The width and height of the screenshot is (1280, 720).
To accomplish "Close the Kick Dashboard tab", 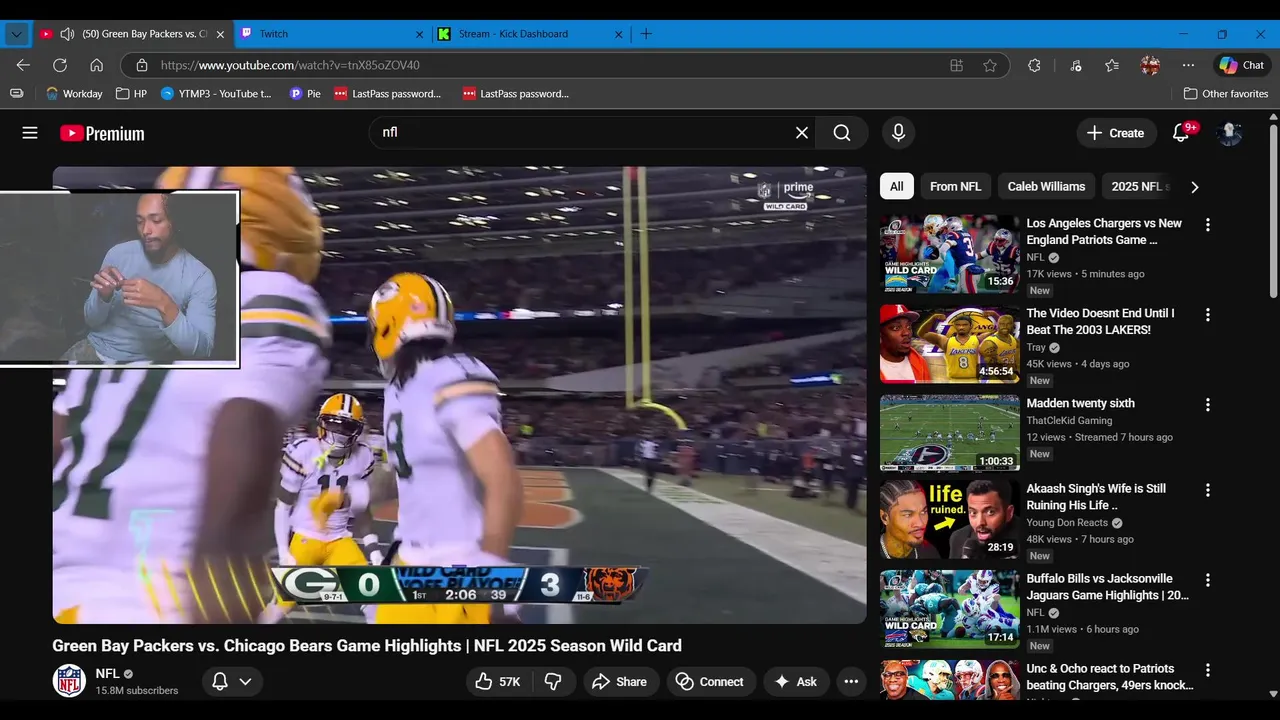I will click(x=618, y=34).
